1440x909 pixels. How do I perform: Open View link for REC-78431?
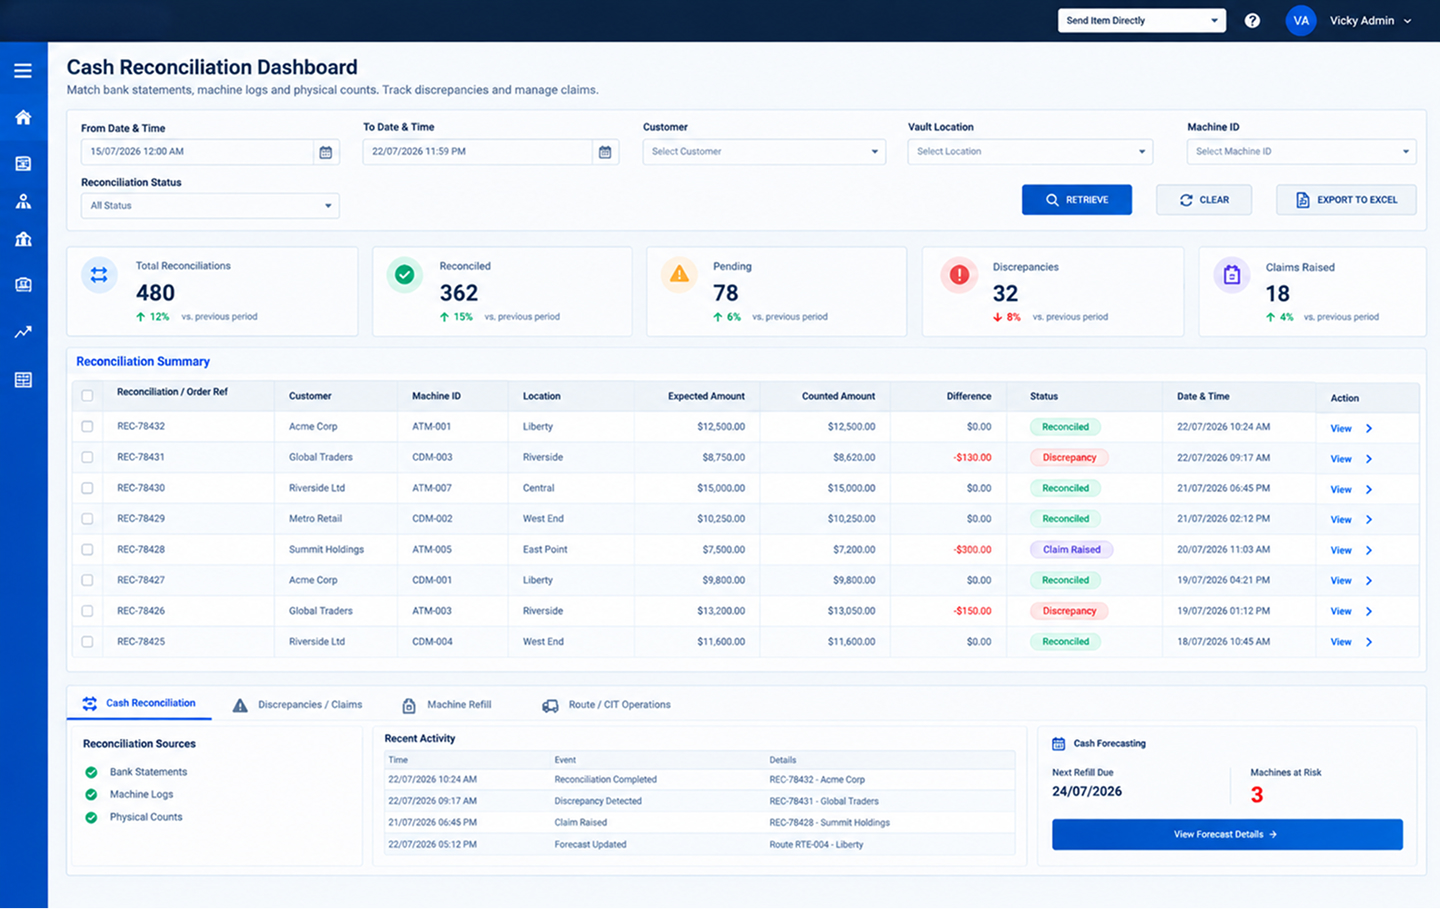pyautogui.click(x=1351, y=459)
